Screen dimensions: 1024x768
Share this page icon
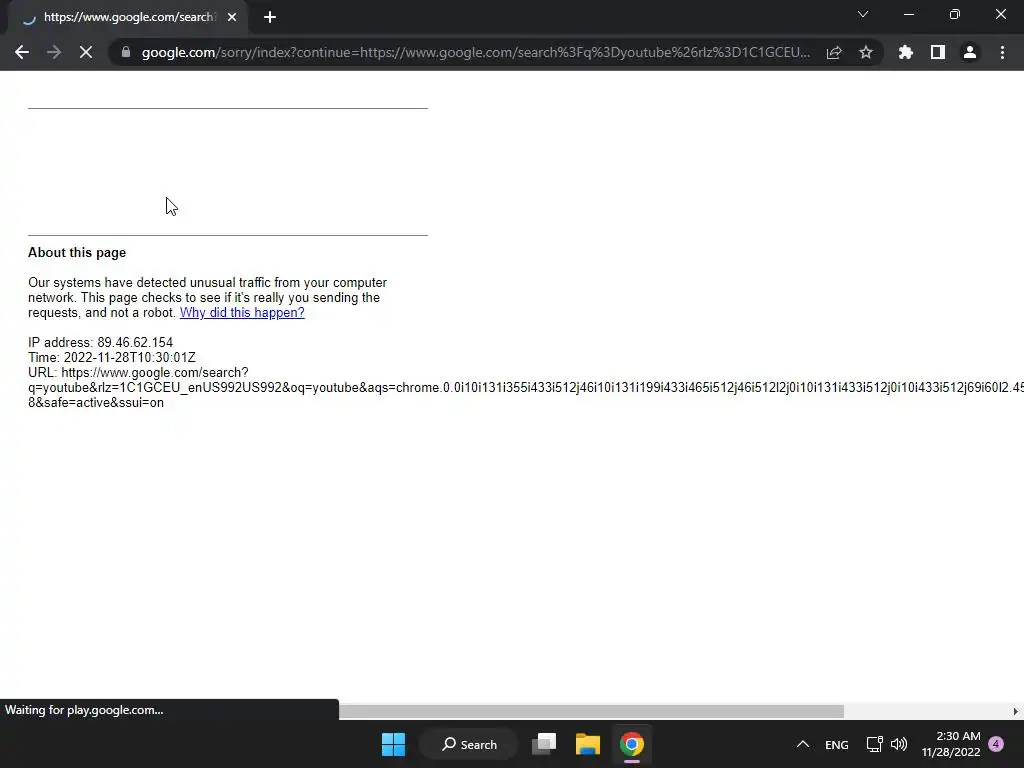834,52
